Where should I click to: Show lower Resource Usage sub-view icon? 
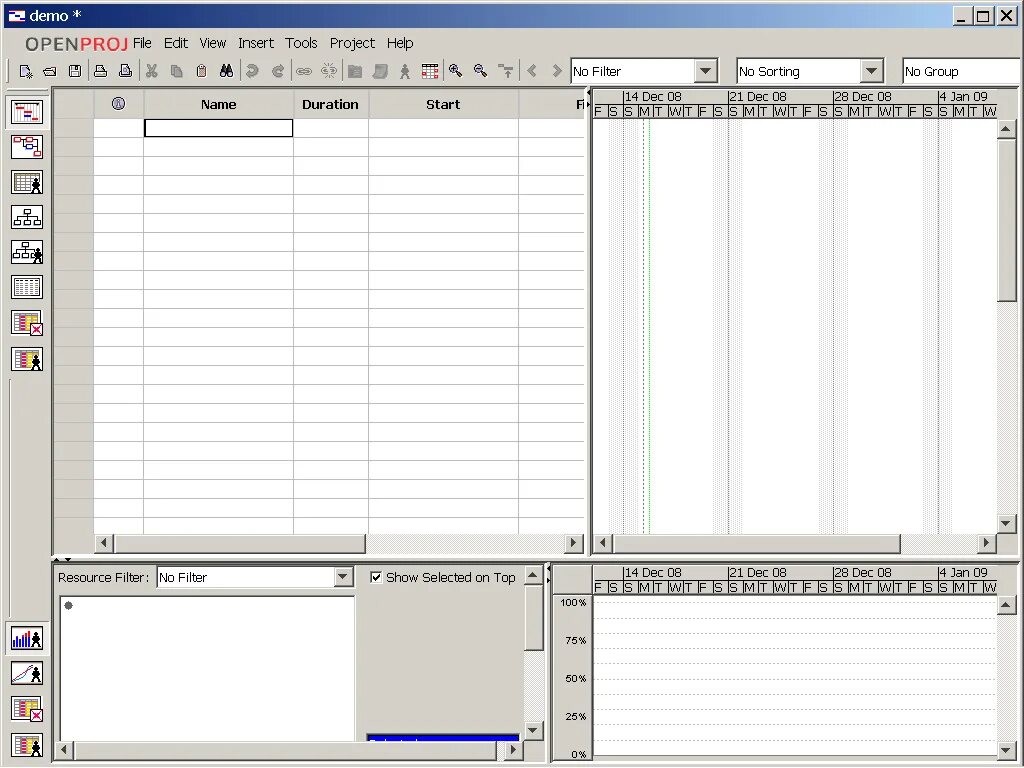(x=27, y=744)
